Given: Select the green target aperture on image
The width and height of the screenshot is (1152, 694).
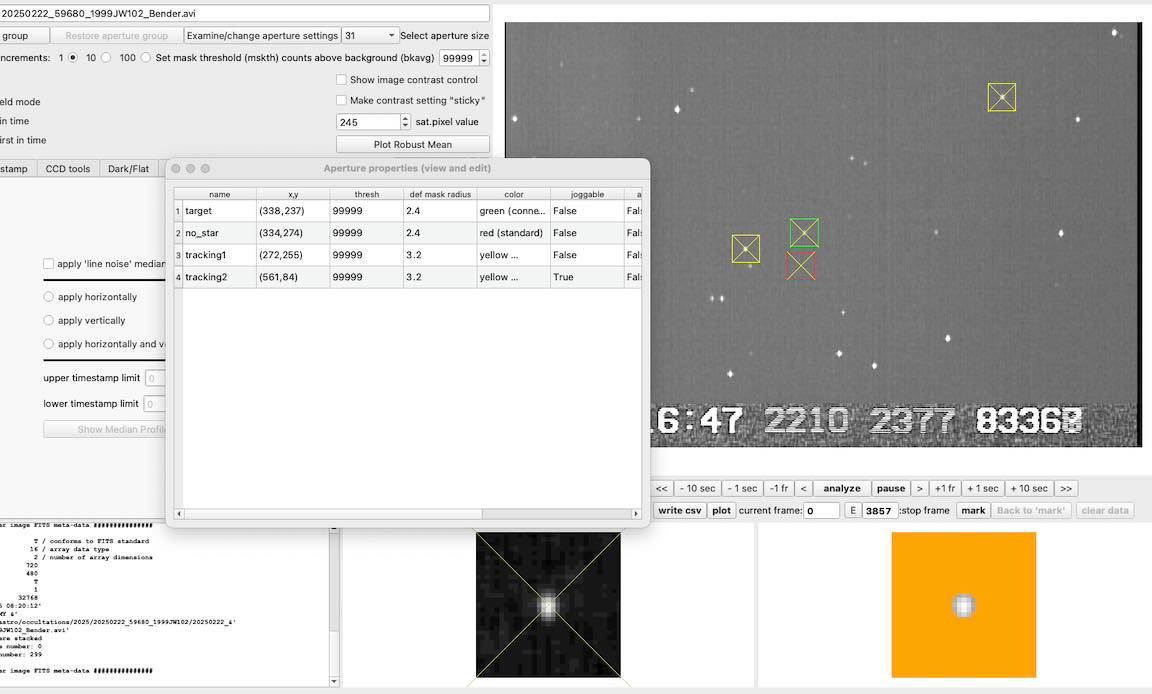Looking at the screenshot, I should point(804,233).
